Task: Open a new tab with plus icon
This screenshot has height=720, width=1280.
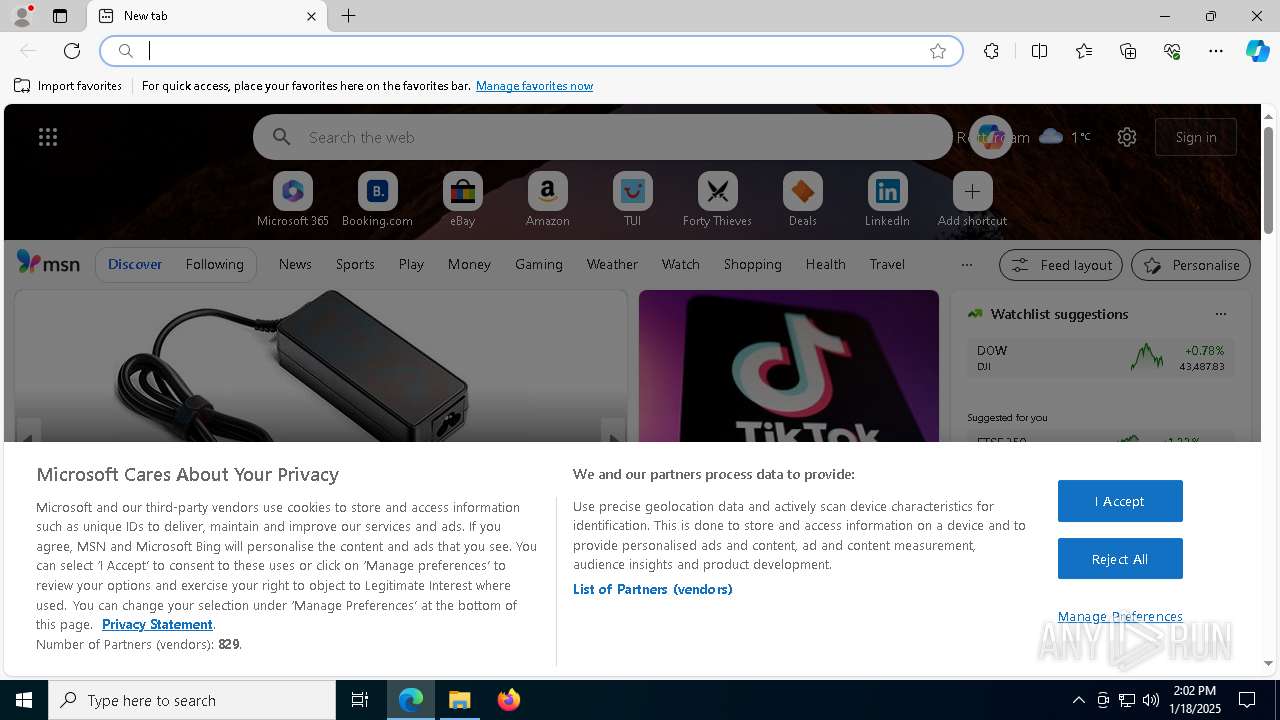Action: (348, 16)
